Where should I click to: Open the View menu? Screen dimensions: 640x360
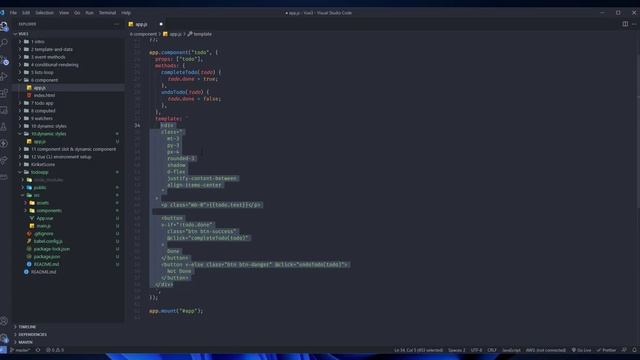[x=64, y=13]
